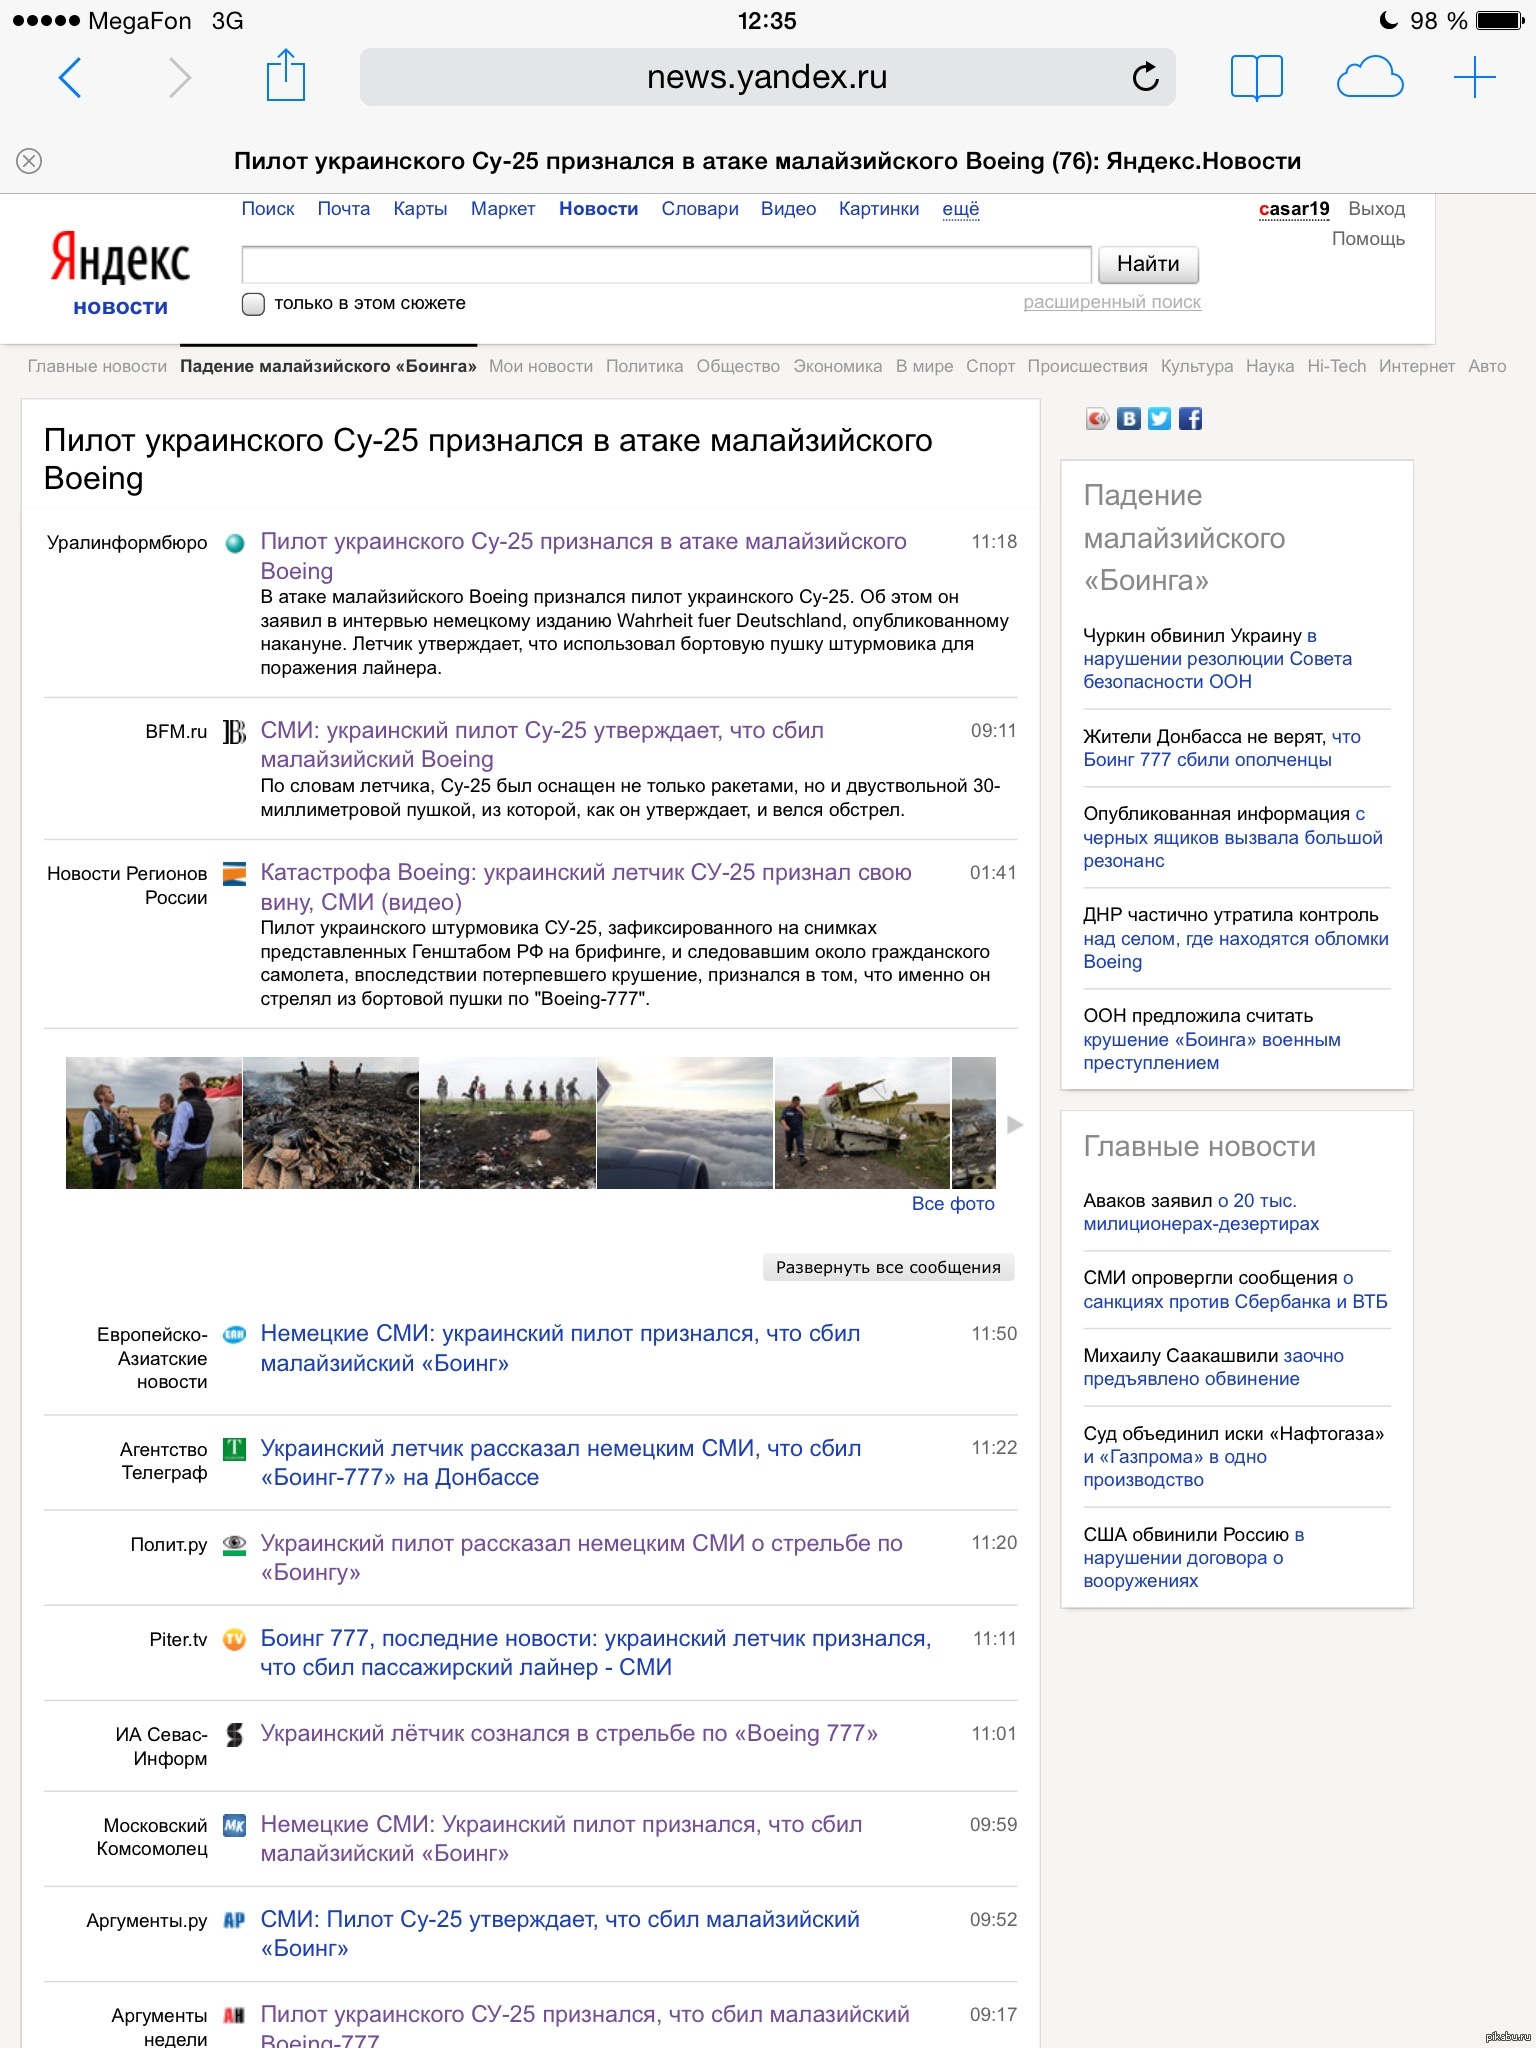Image resolution: width=1536 pixels, height=2048 pixels.
Task: Open 'Все фото' link
Action: tap(953, 1204)
